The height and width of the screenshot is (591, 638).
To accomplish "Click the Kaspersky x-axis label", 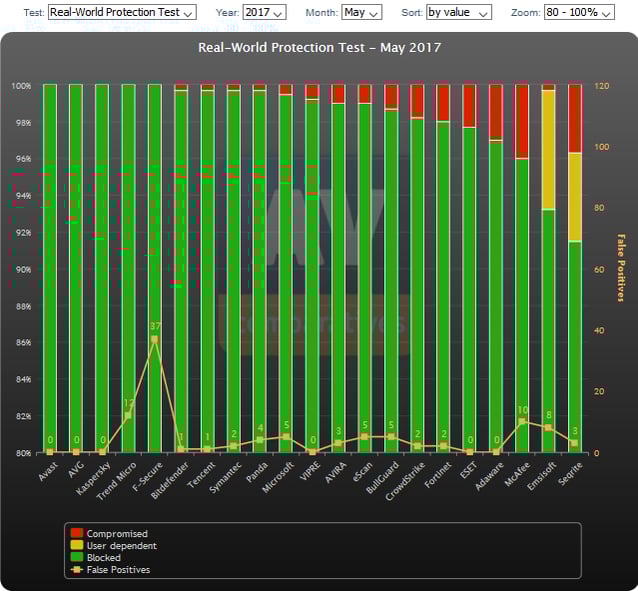I will click(94, 478).
